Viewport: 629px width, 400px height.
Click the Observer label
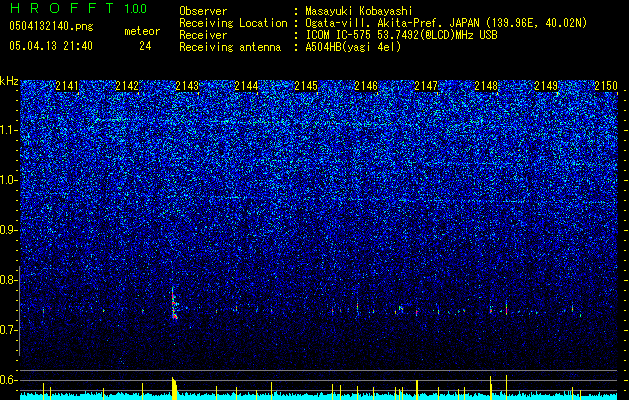click(203, 11)
